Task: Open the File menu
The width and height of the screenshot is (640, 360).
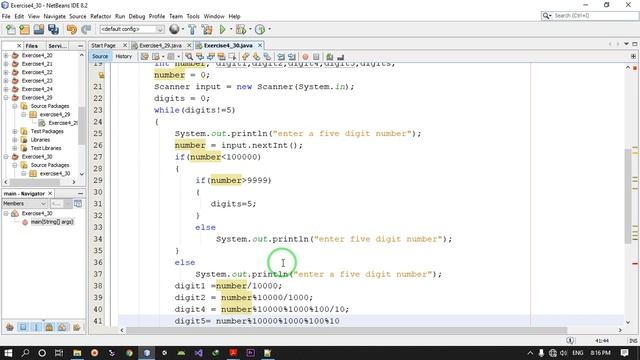Action: 6,16
